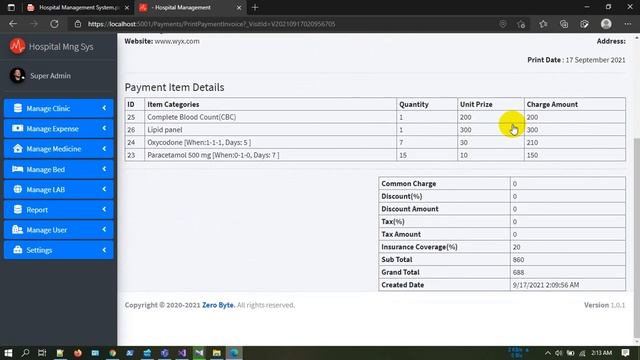
Task: Close the '- Hospital Management' tab
Action: 239,7
